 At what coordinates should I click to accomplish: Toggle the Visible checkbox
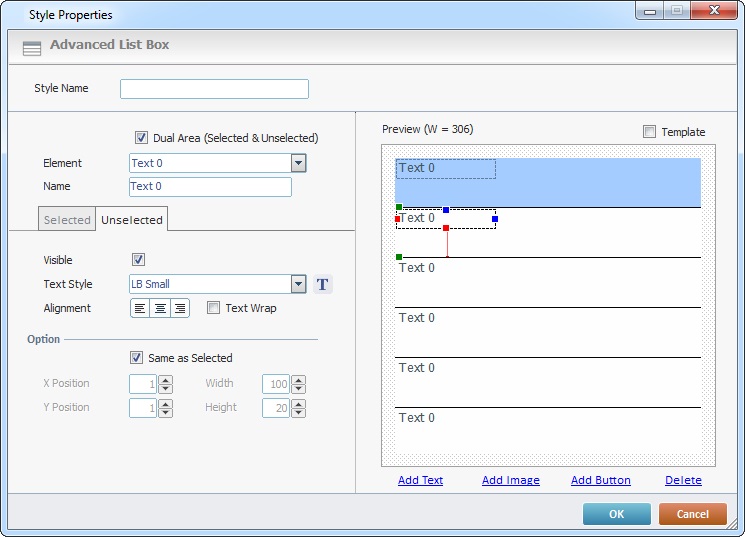139,260
